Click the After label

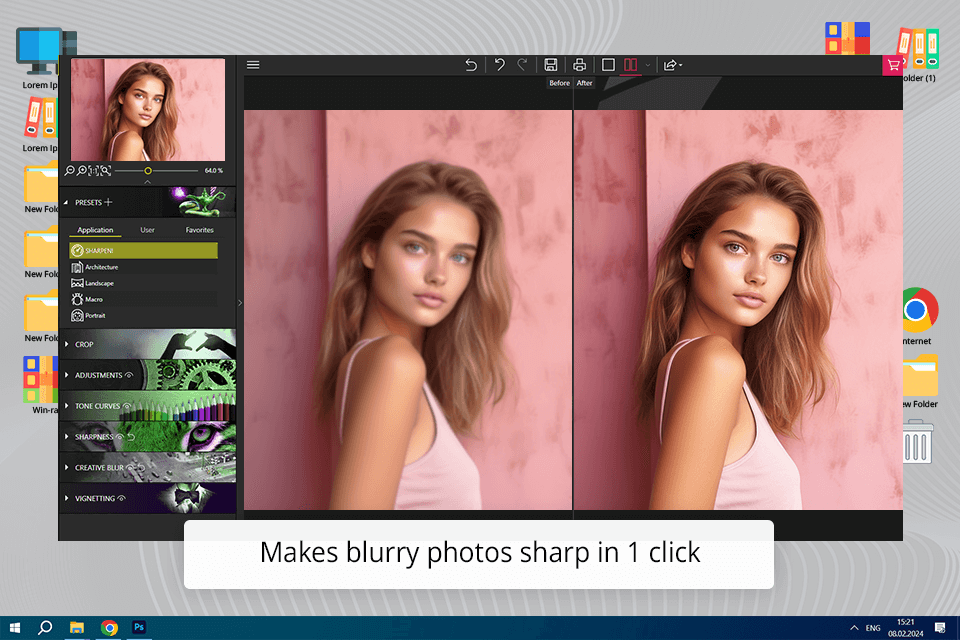585,83
